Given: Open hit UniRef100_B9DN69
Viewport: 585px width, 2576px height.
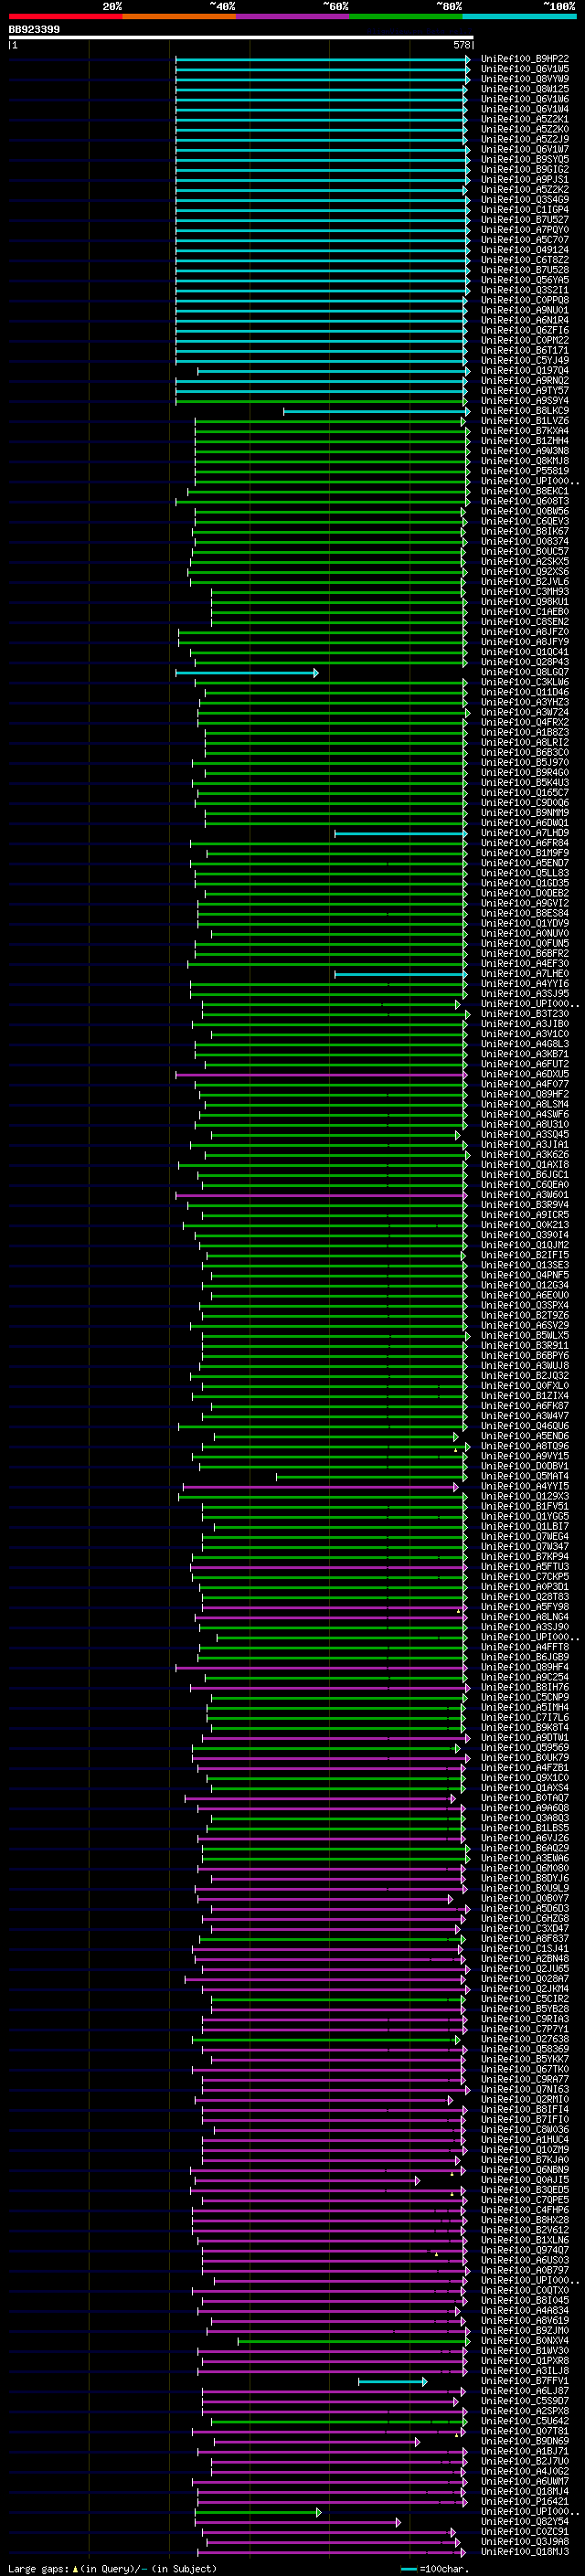Looking at the screenshot, I should pyautogui.click(x=525, y=2440).
